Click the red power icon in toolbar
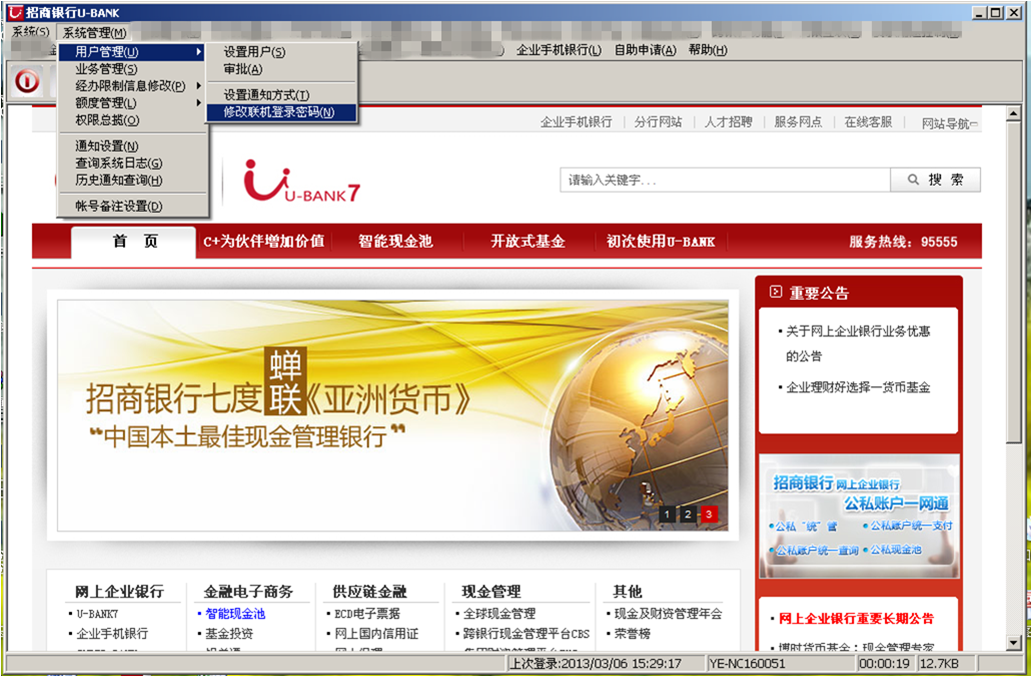The height and width of the screenshot is (677, 1032). point(26,82)
